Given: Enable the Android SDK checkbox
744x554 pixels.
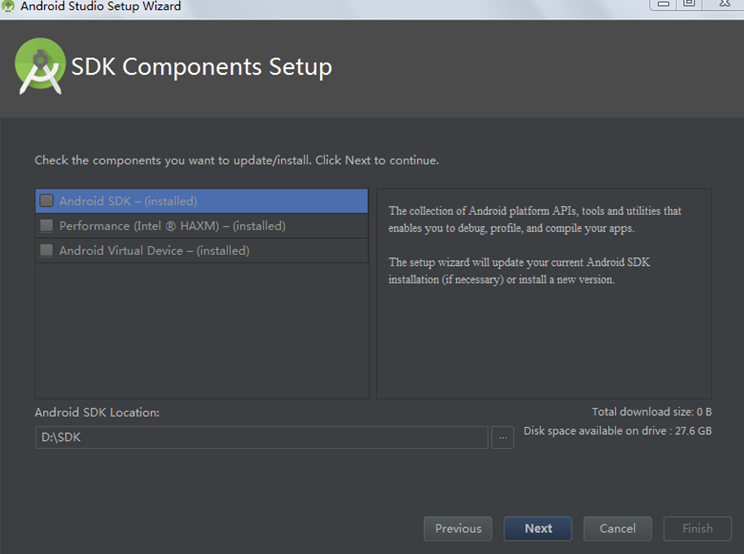Looking at the screenshot, I should (x=46, y=201).
